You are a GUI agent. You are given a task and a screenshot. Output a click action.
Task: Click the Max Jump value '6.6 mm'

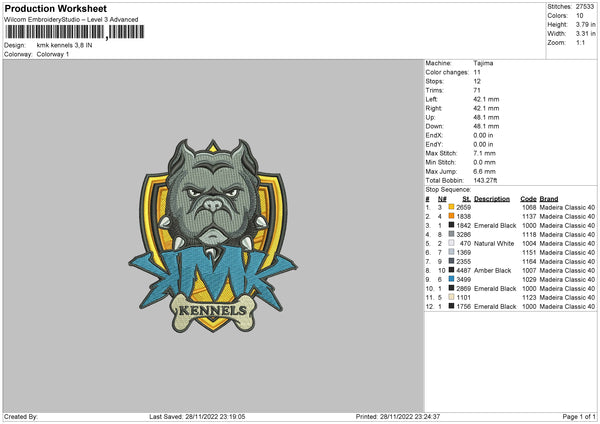[484, 171]
